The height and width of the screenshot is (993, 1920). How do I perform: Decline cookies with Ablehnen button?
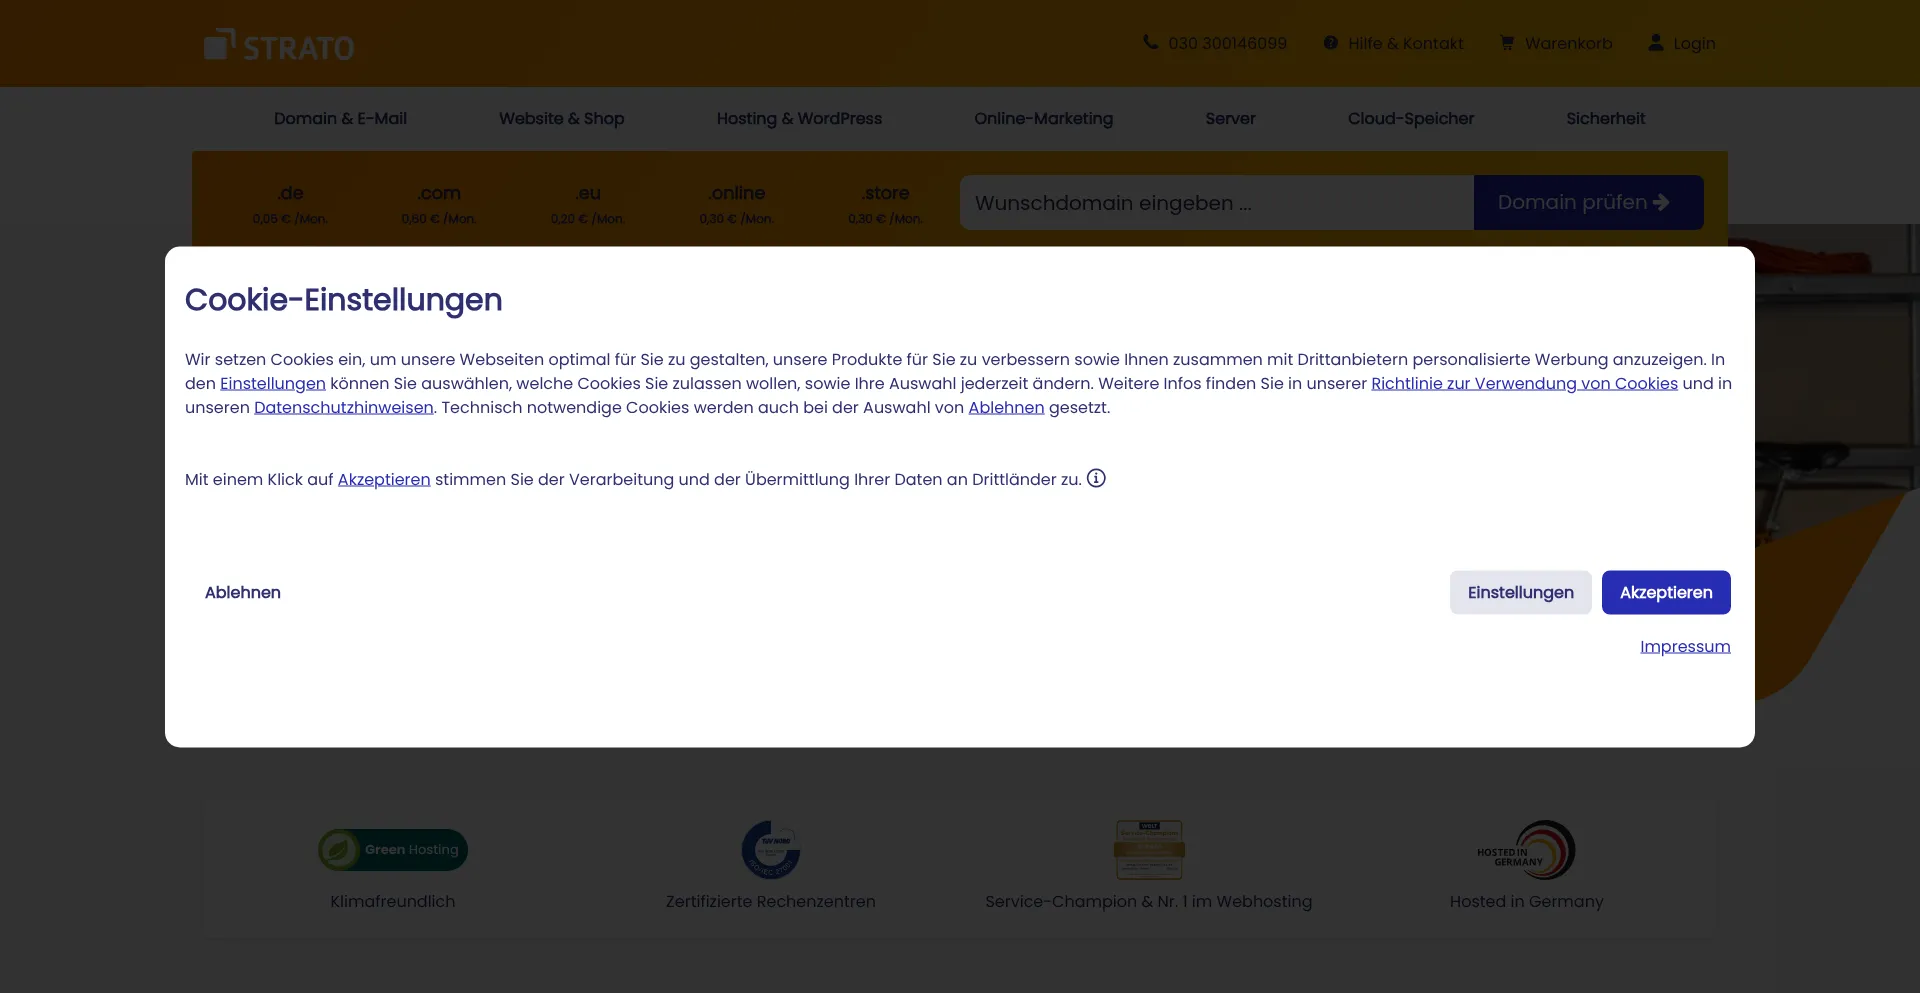[x=243, y=593]
